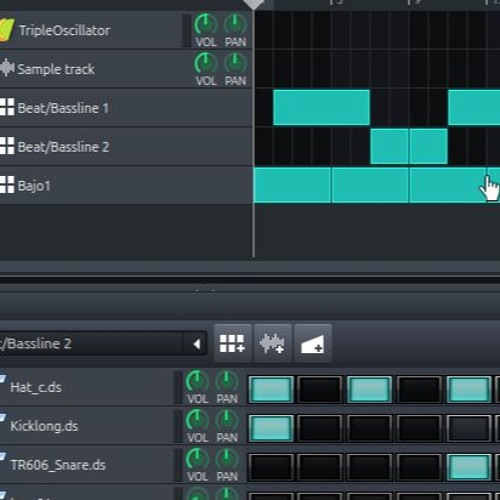Click the Sample track waveform icon
Image resolution: width=500 pixels, height=500 pixels.
[x=7, y=68]
